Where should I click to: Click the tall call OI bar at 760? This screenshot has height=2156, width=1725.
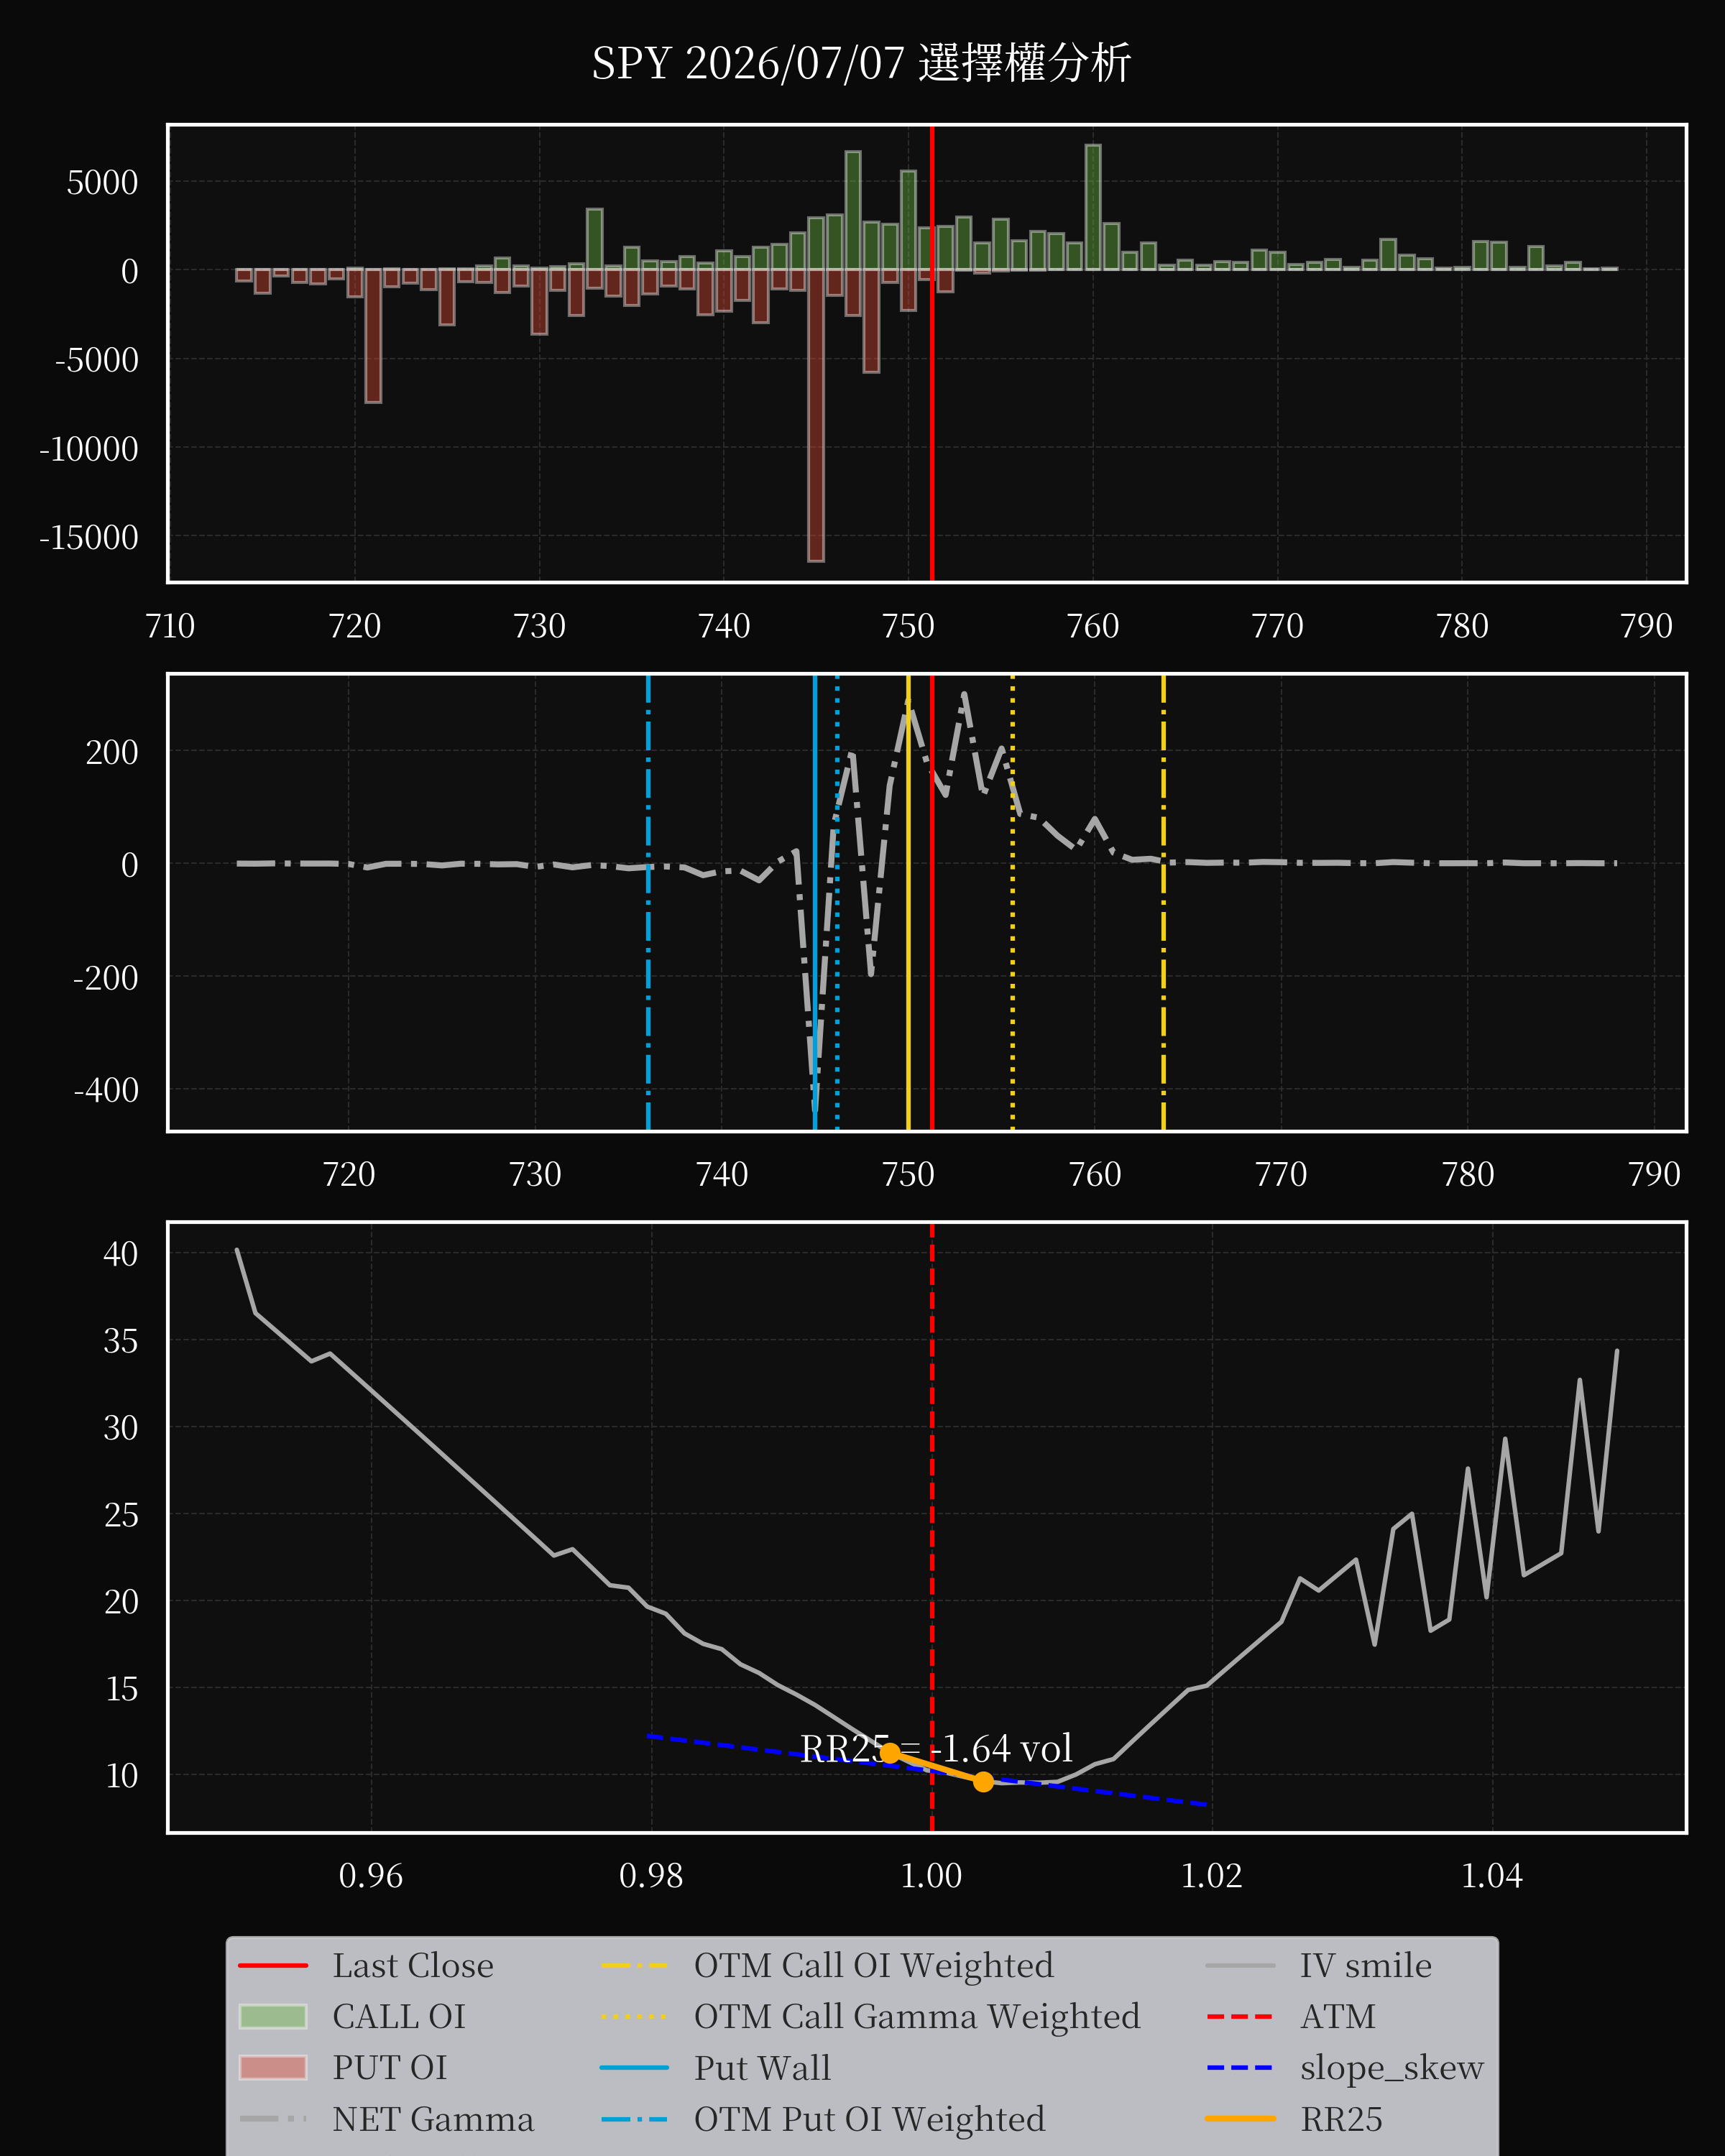click(x=1093, y=208)
